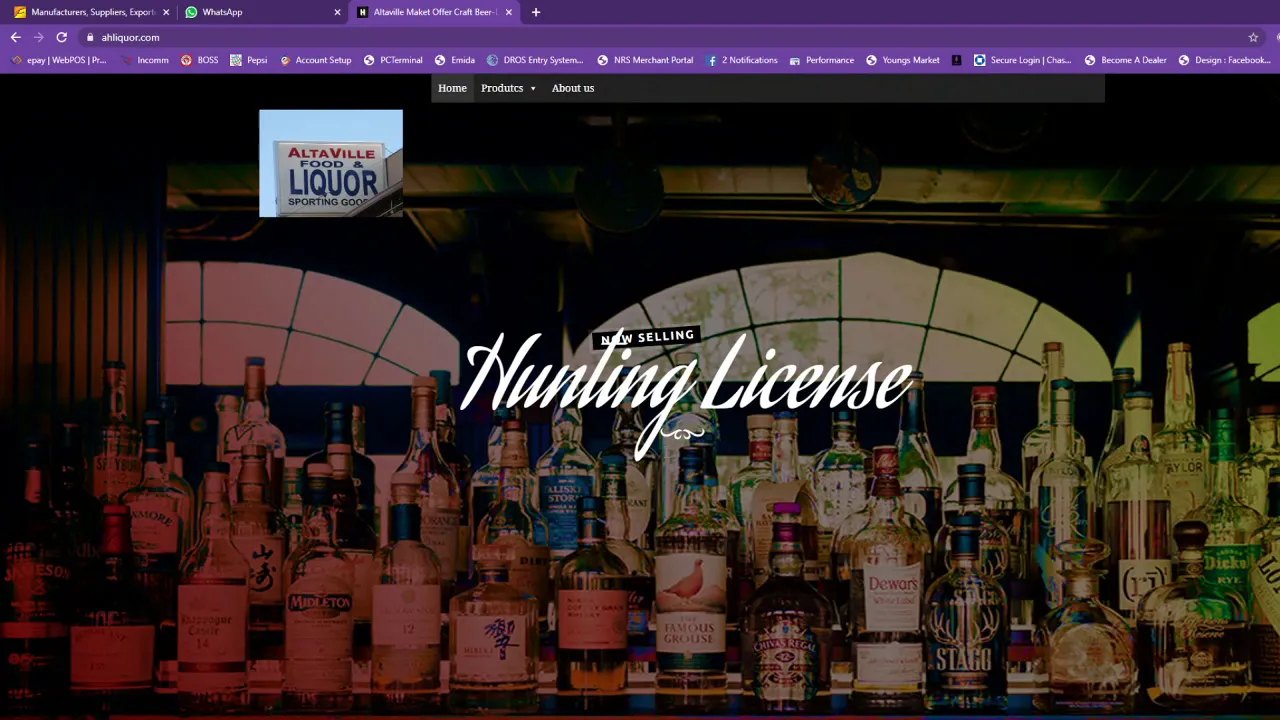Viewport: 1280px width, 720px height.
Task: Open the Secure Login Chase bookmark
Action: tap(1023, 60)
